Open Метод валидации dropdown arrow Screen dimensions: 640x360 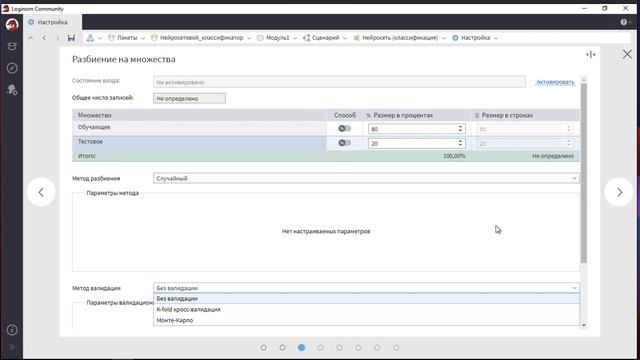click(574, 288)
